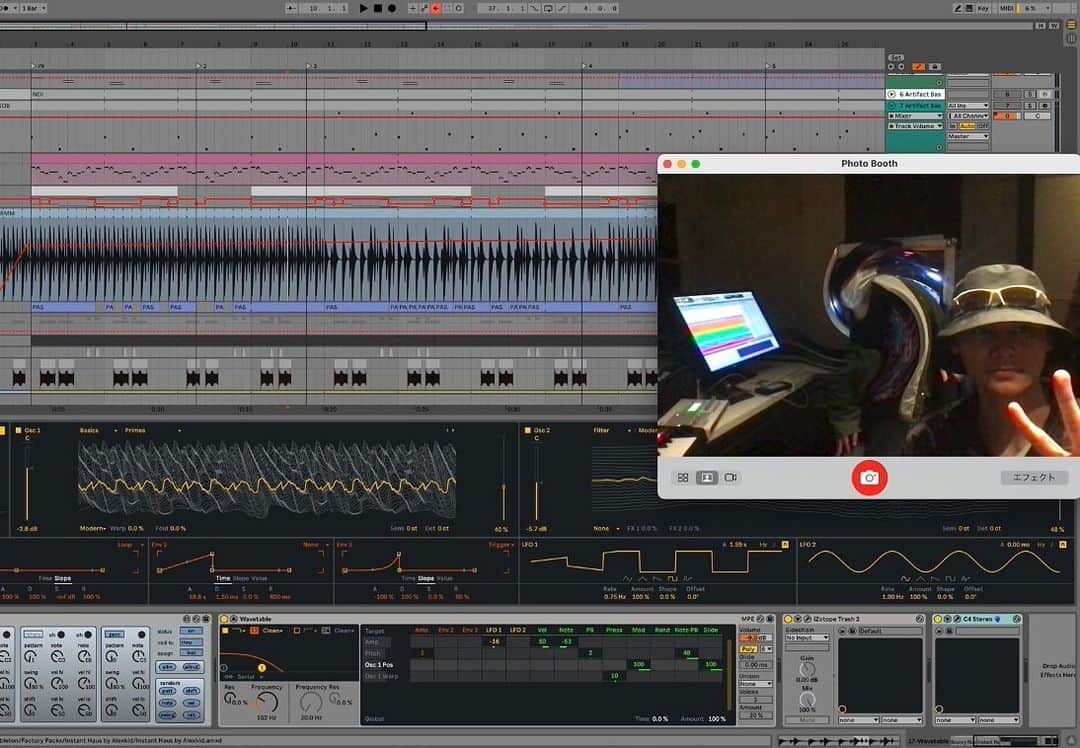Screen dimensions: 1080x748
Task: Take a photo with Photo Booth shutter
Action: coord(869,477)
